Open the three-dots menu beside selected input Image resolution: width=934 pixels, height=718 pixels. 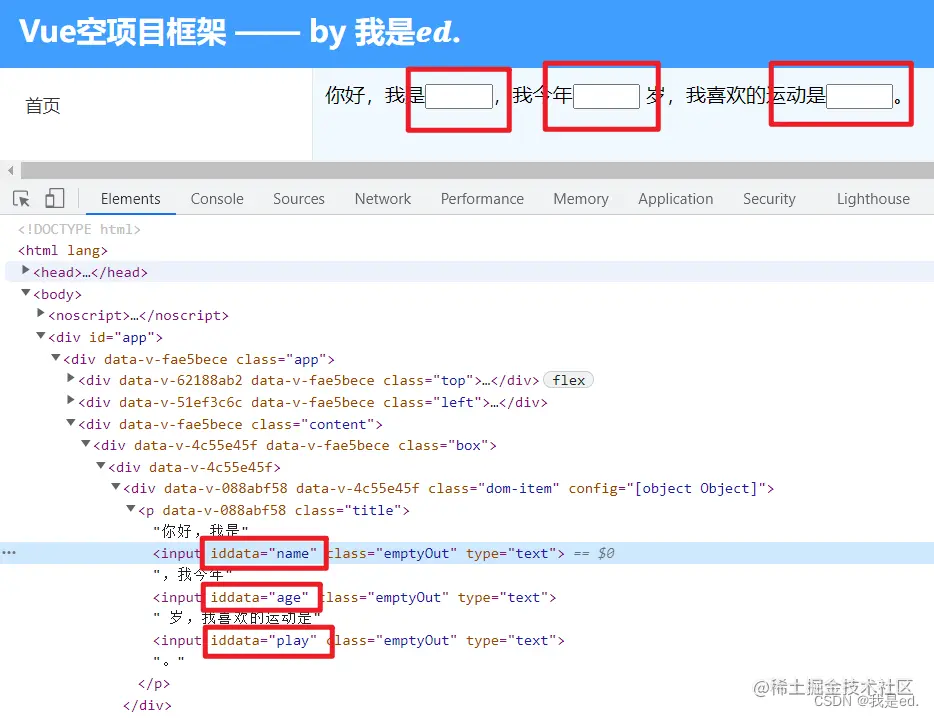(x=9, y=553)
